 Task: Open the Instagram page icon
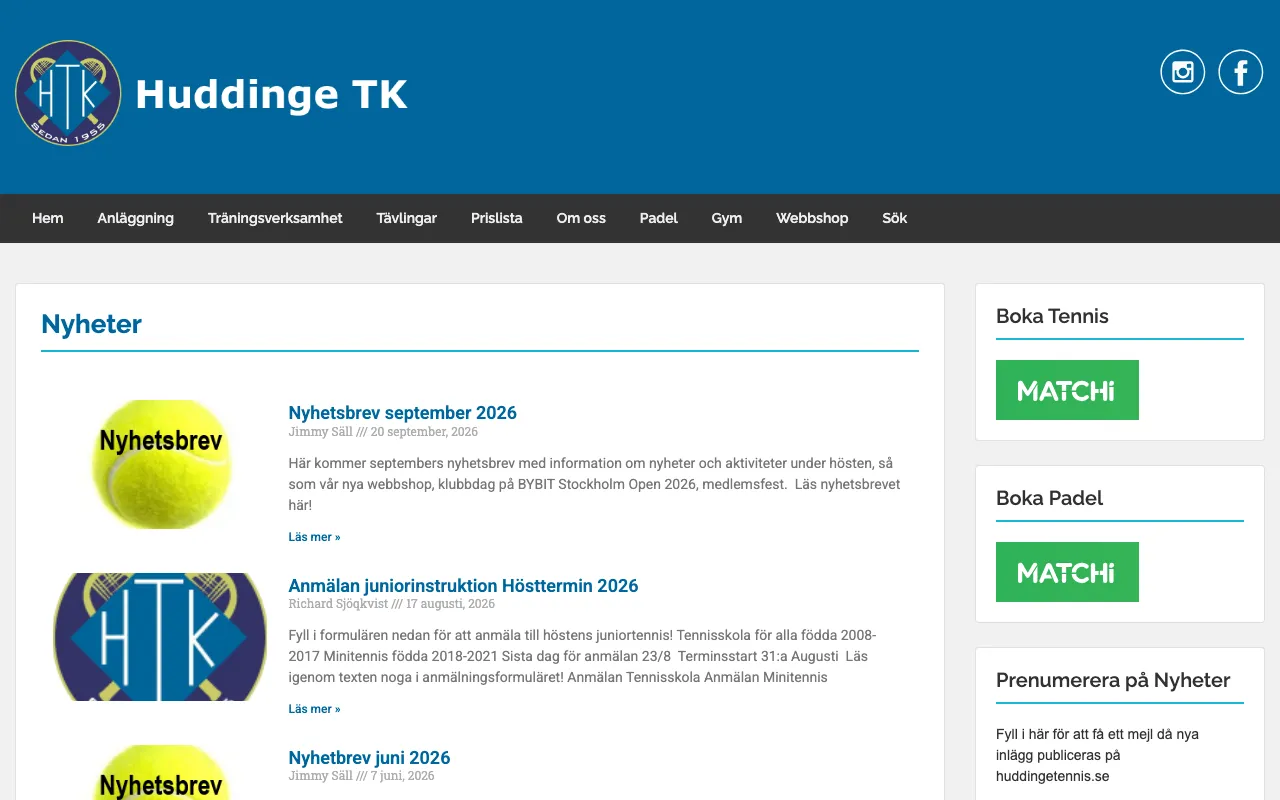(1182, 72)
